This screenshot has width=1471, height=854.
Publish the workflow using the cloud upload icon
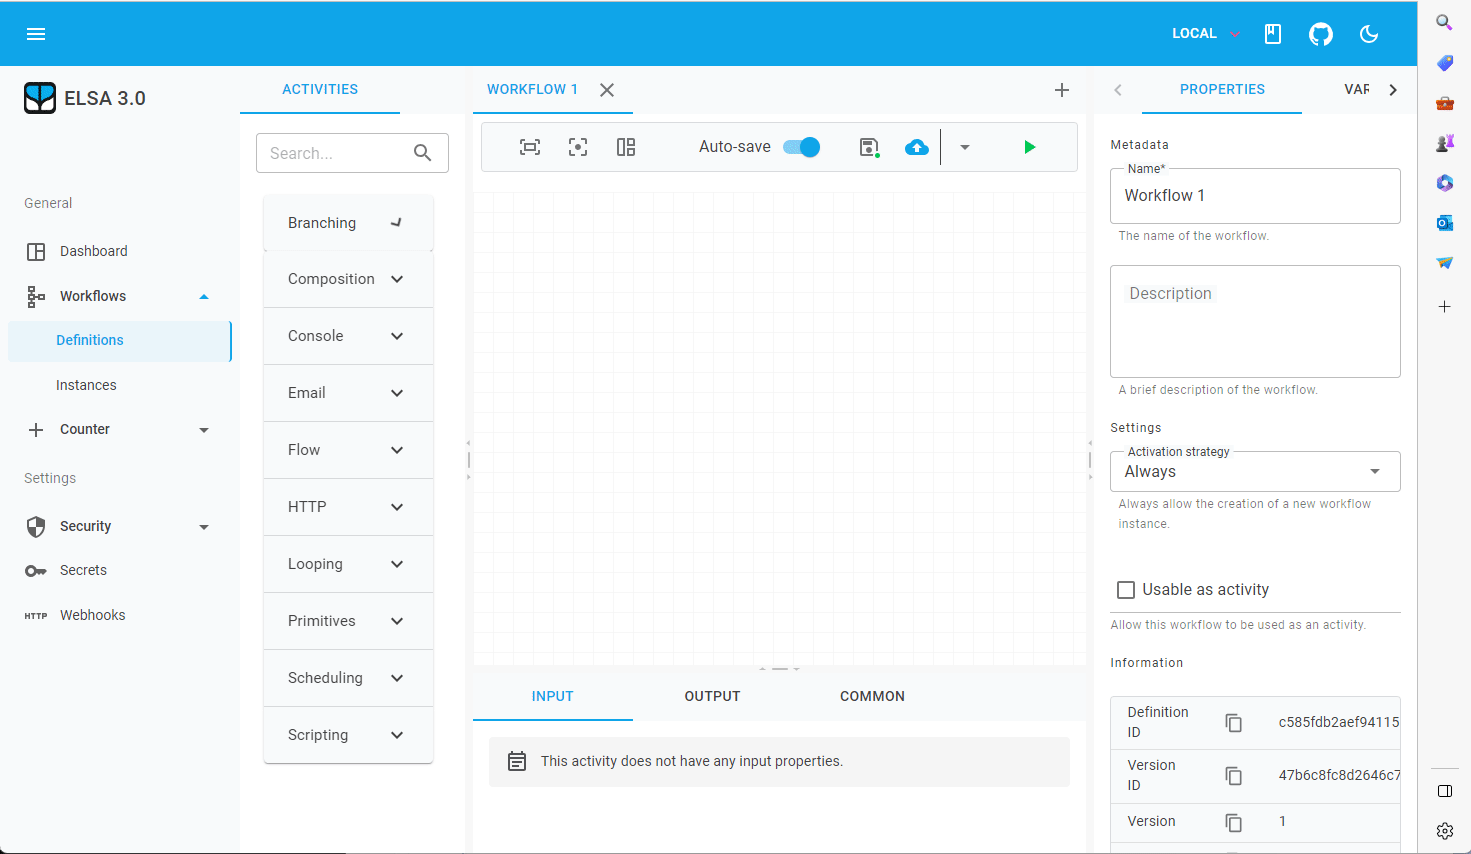[x=916, y=147]
